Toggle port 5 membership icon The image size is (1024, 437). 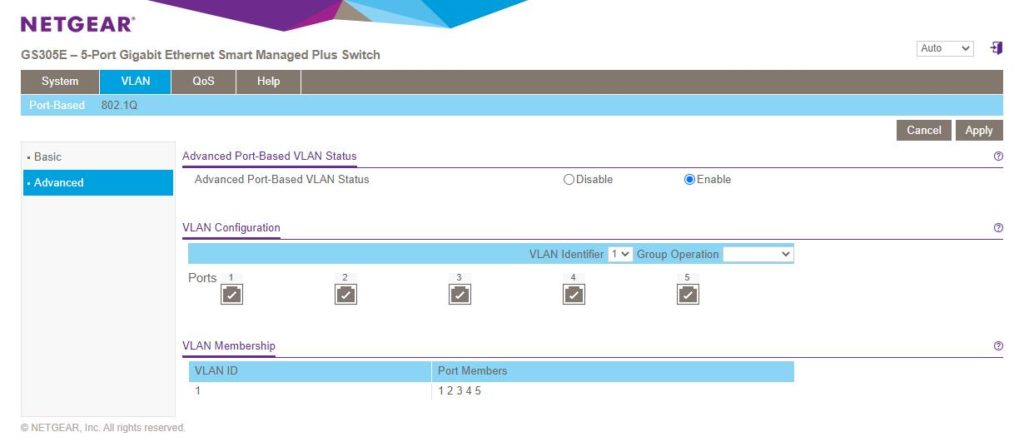pos(688,294)
